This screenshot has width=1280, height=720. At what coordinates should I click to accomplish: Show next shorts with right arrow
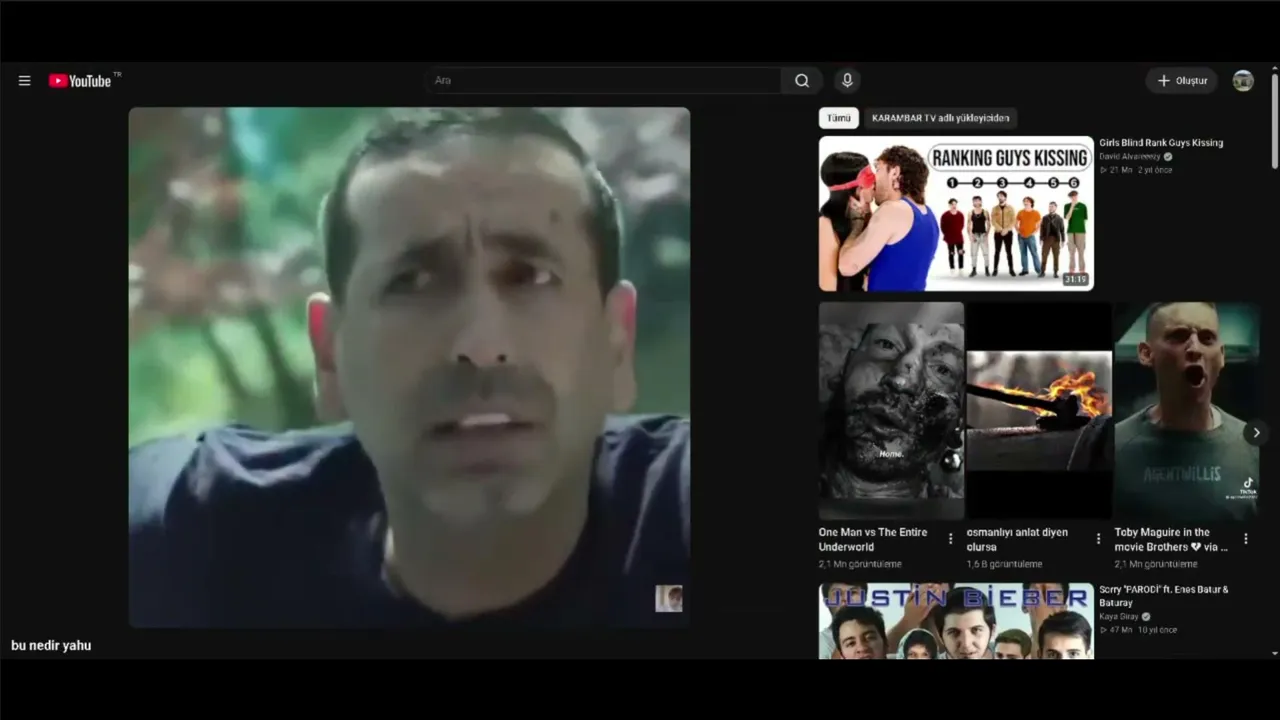point(1257,433)
